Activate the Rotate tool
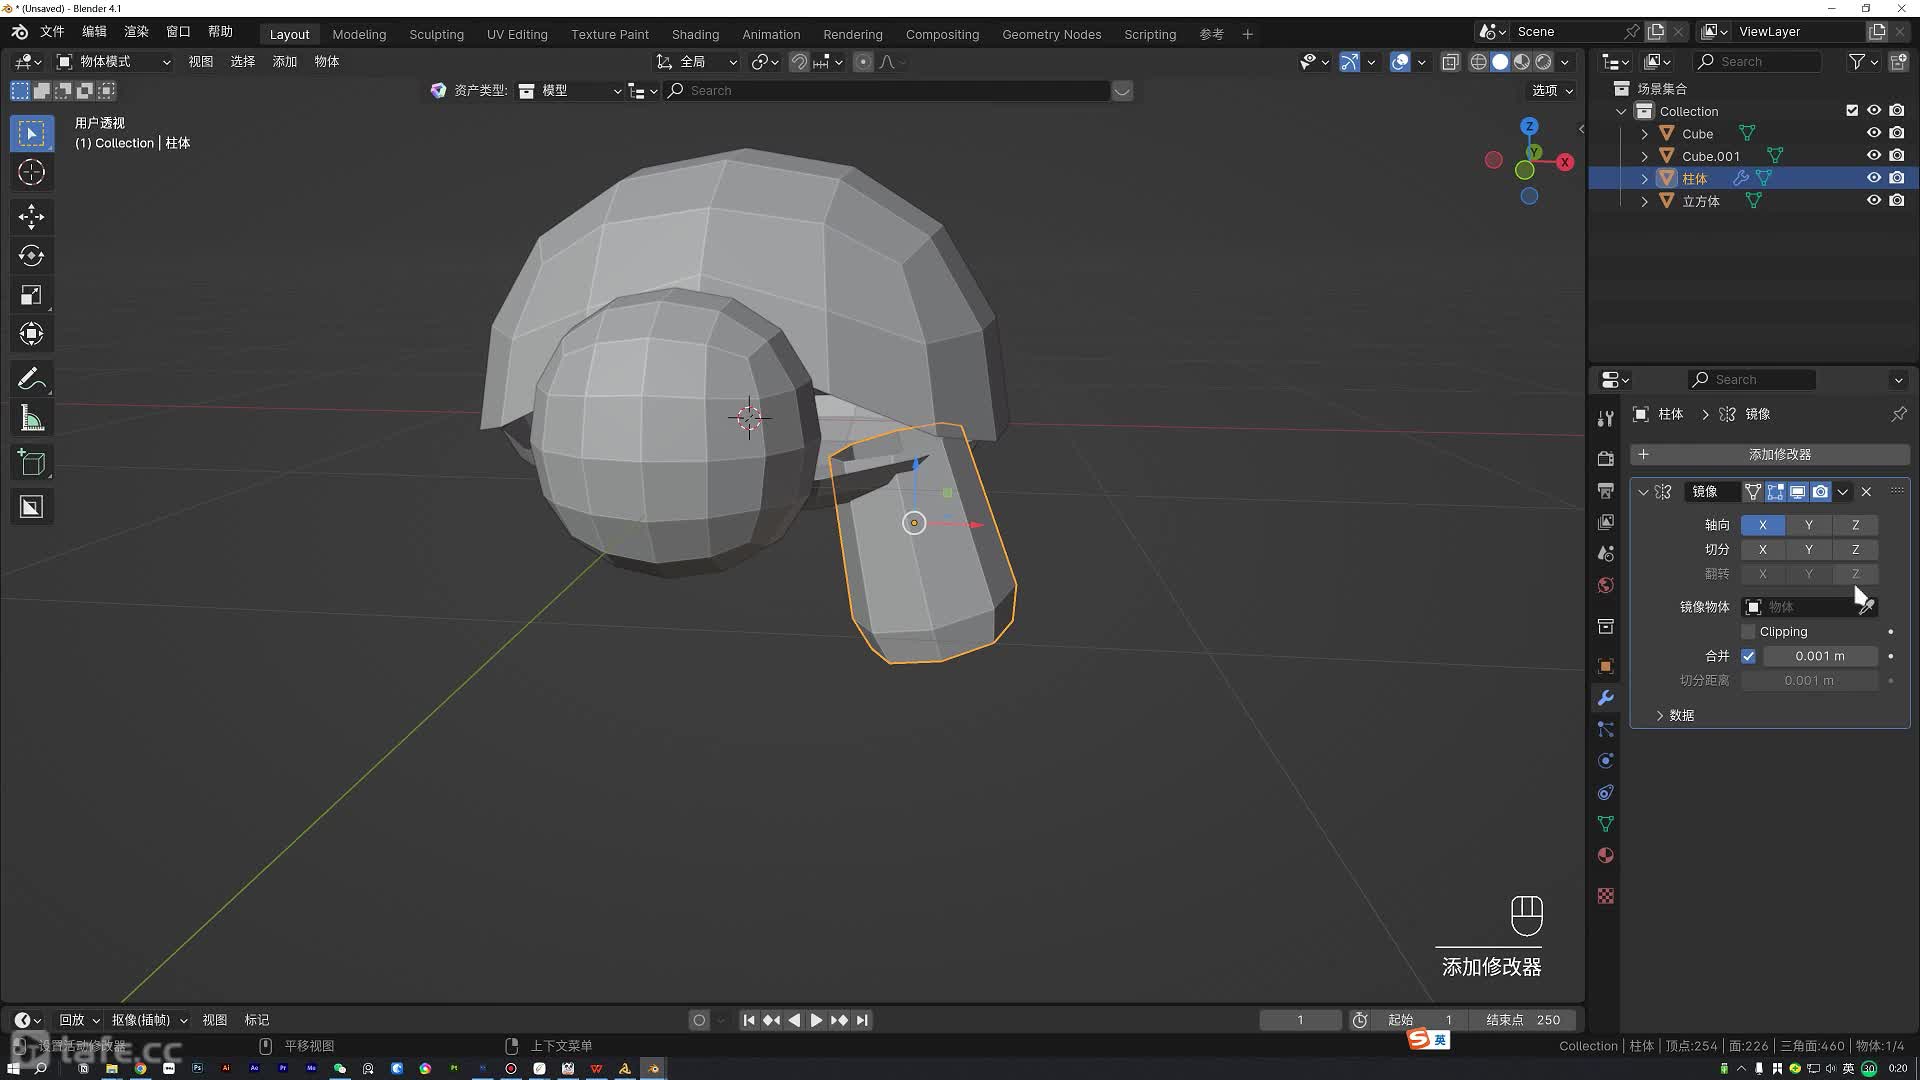Image resolution: width=1920 pixels, height=1080 pixels. [31, 255]
